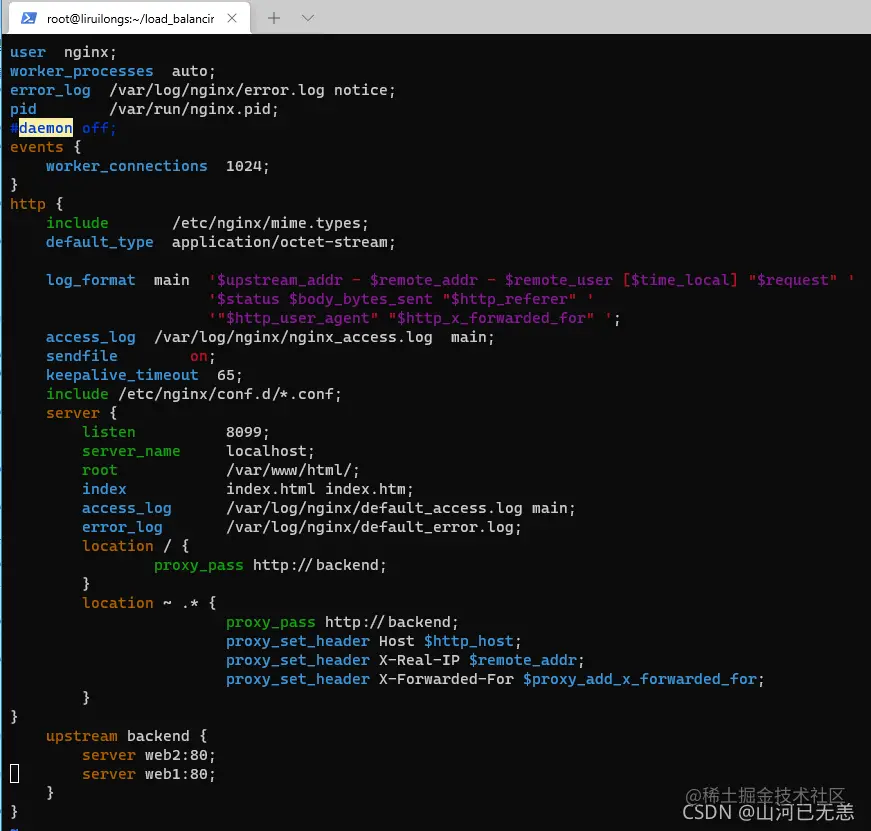This screenshot has width=871, height=831.
Task: Click the PowerShell icon on the terminal tab
Action: 28,18
